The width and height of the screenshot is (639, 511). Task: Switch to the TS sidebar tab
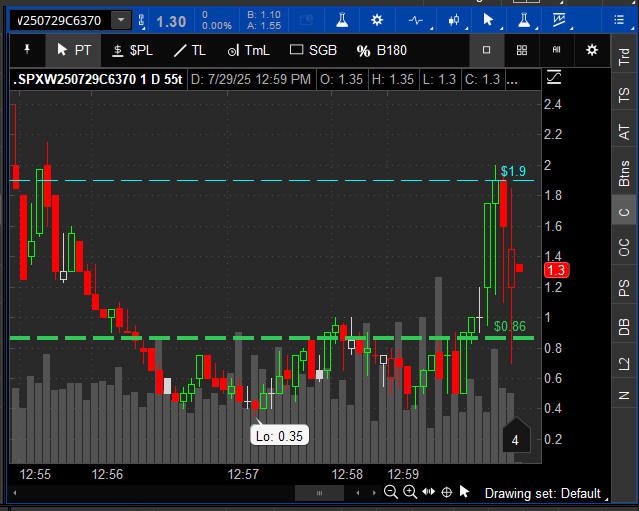624,95
